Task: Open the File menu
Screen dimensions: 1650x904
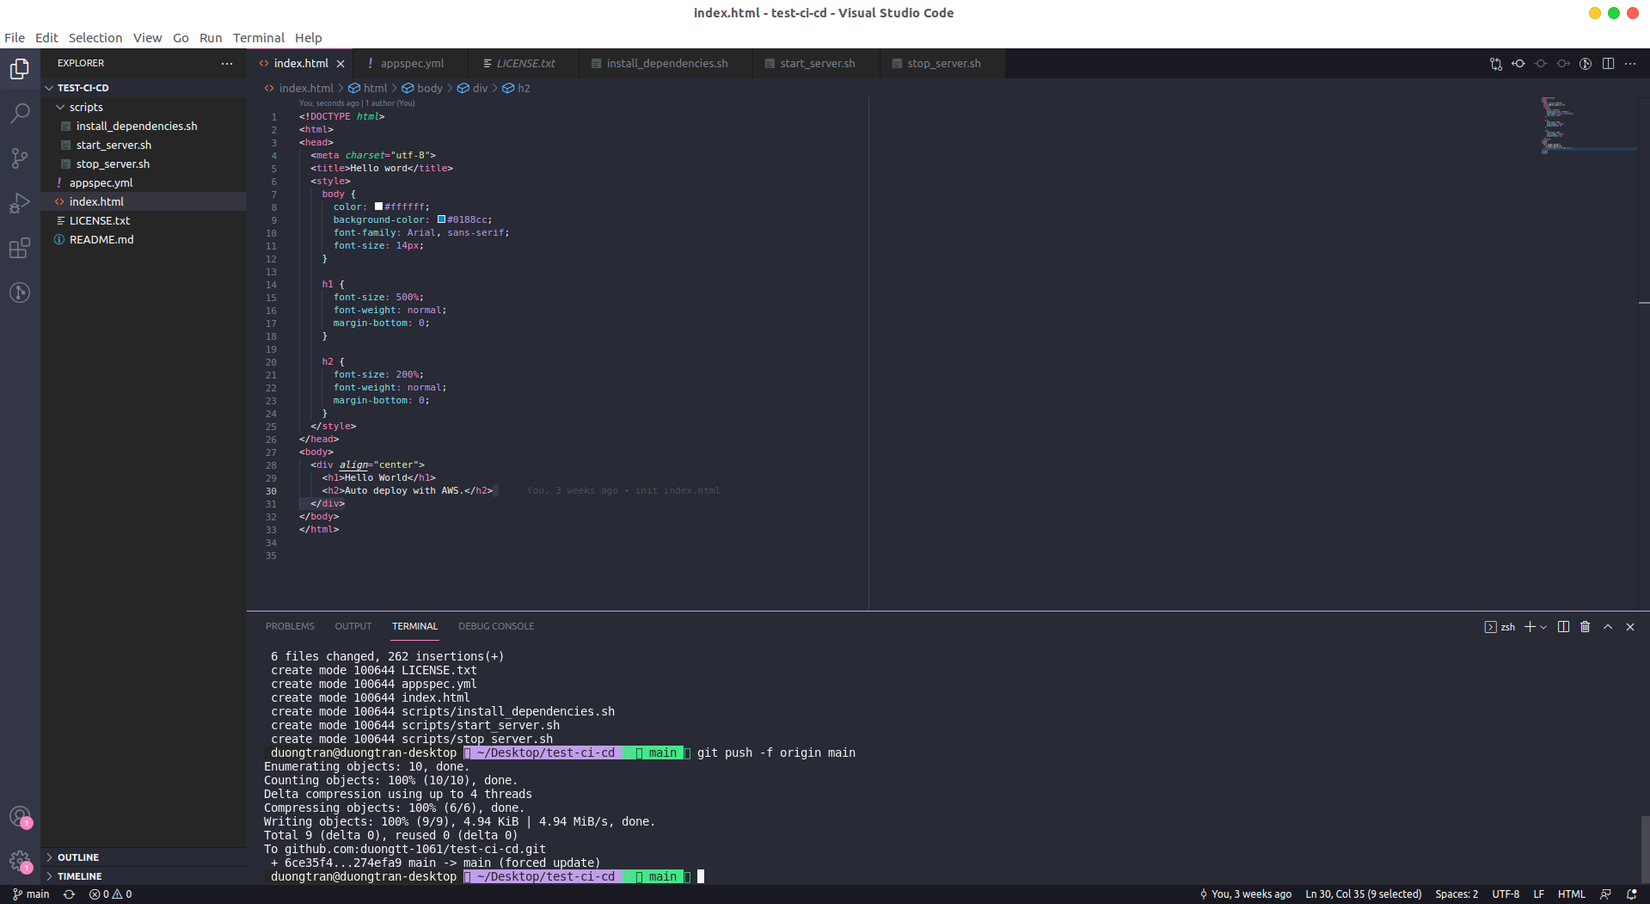Action: point(15,38)
